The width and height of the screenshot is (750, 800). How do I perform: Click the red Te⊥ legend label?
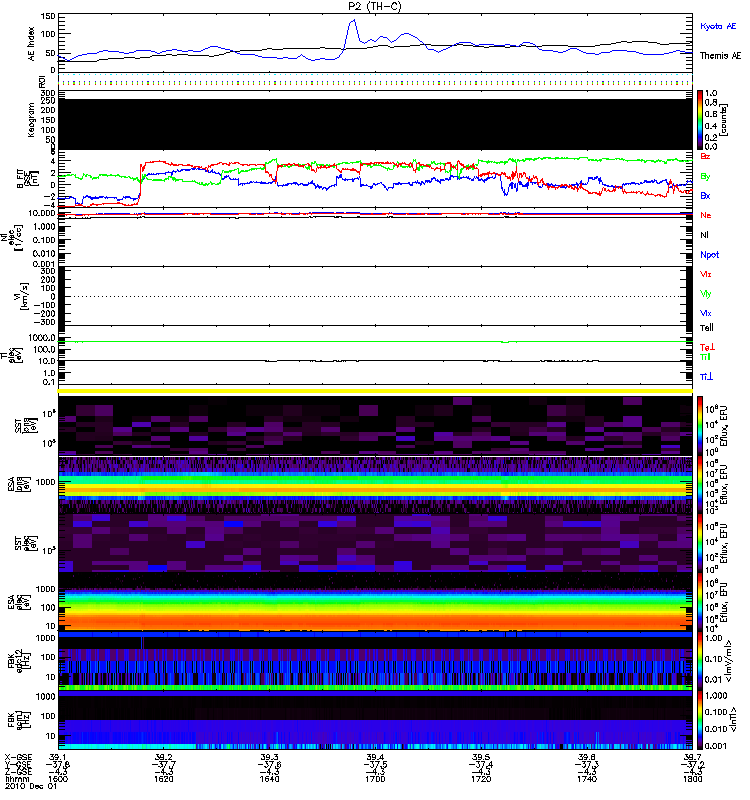(x=707, y=347)
